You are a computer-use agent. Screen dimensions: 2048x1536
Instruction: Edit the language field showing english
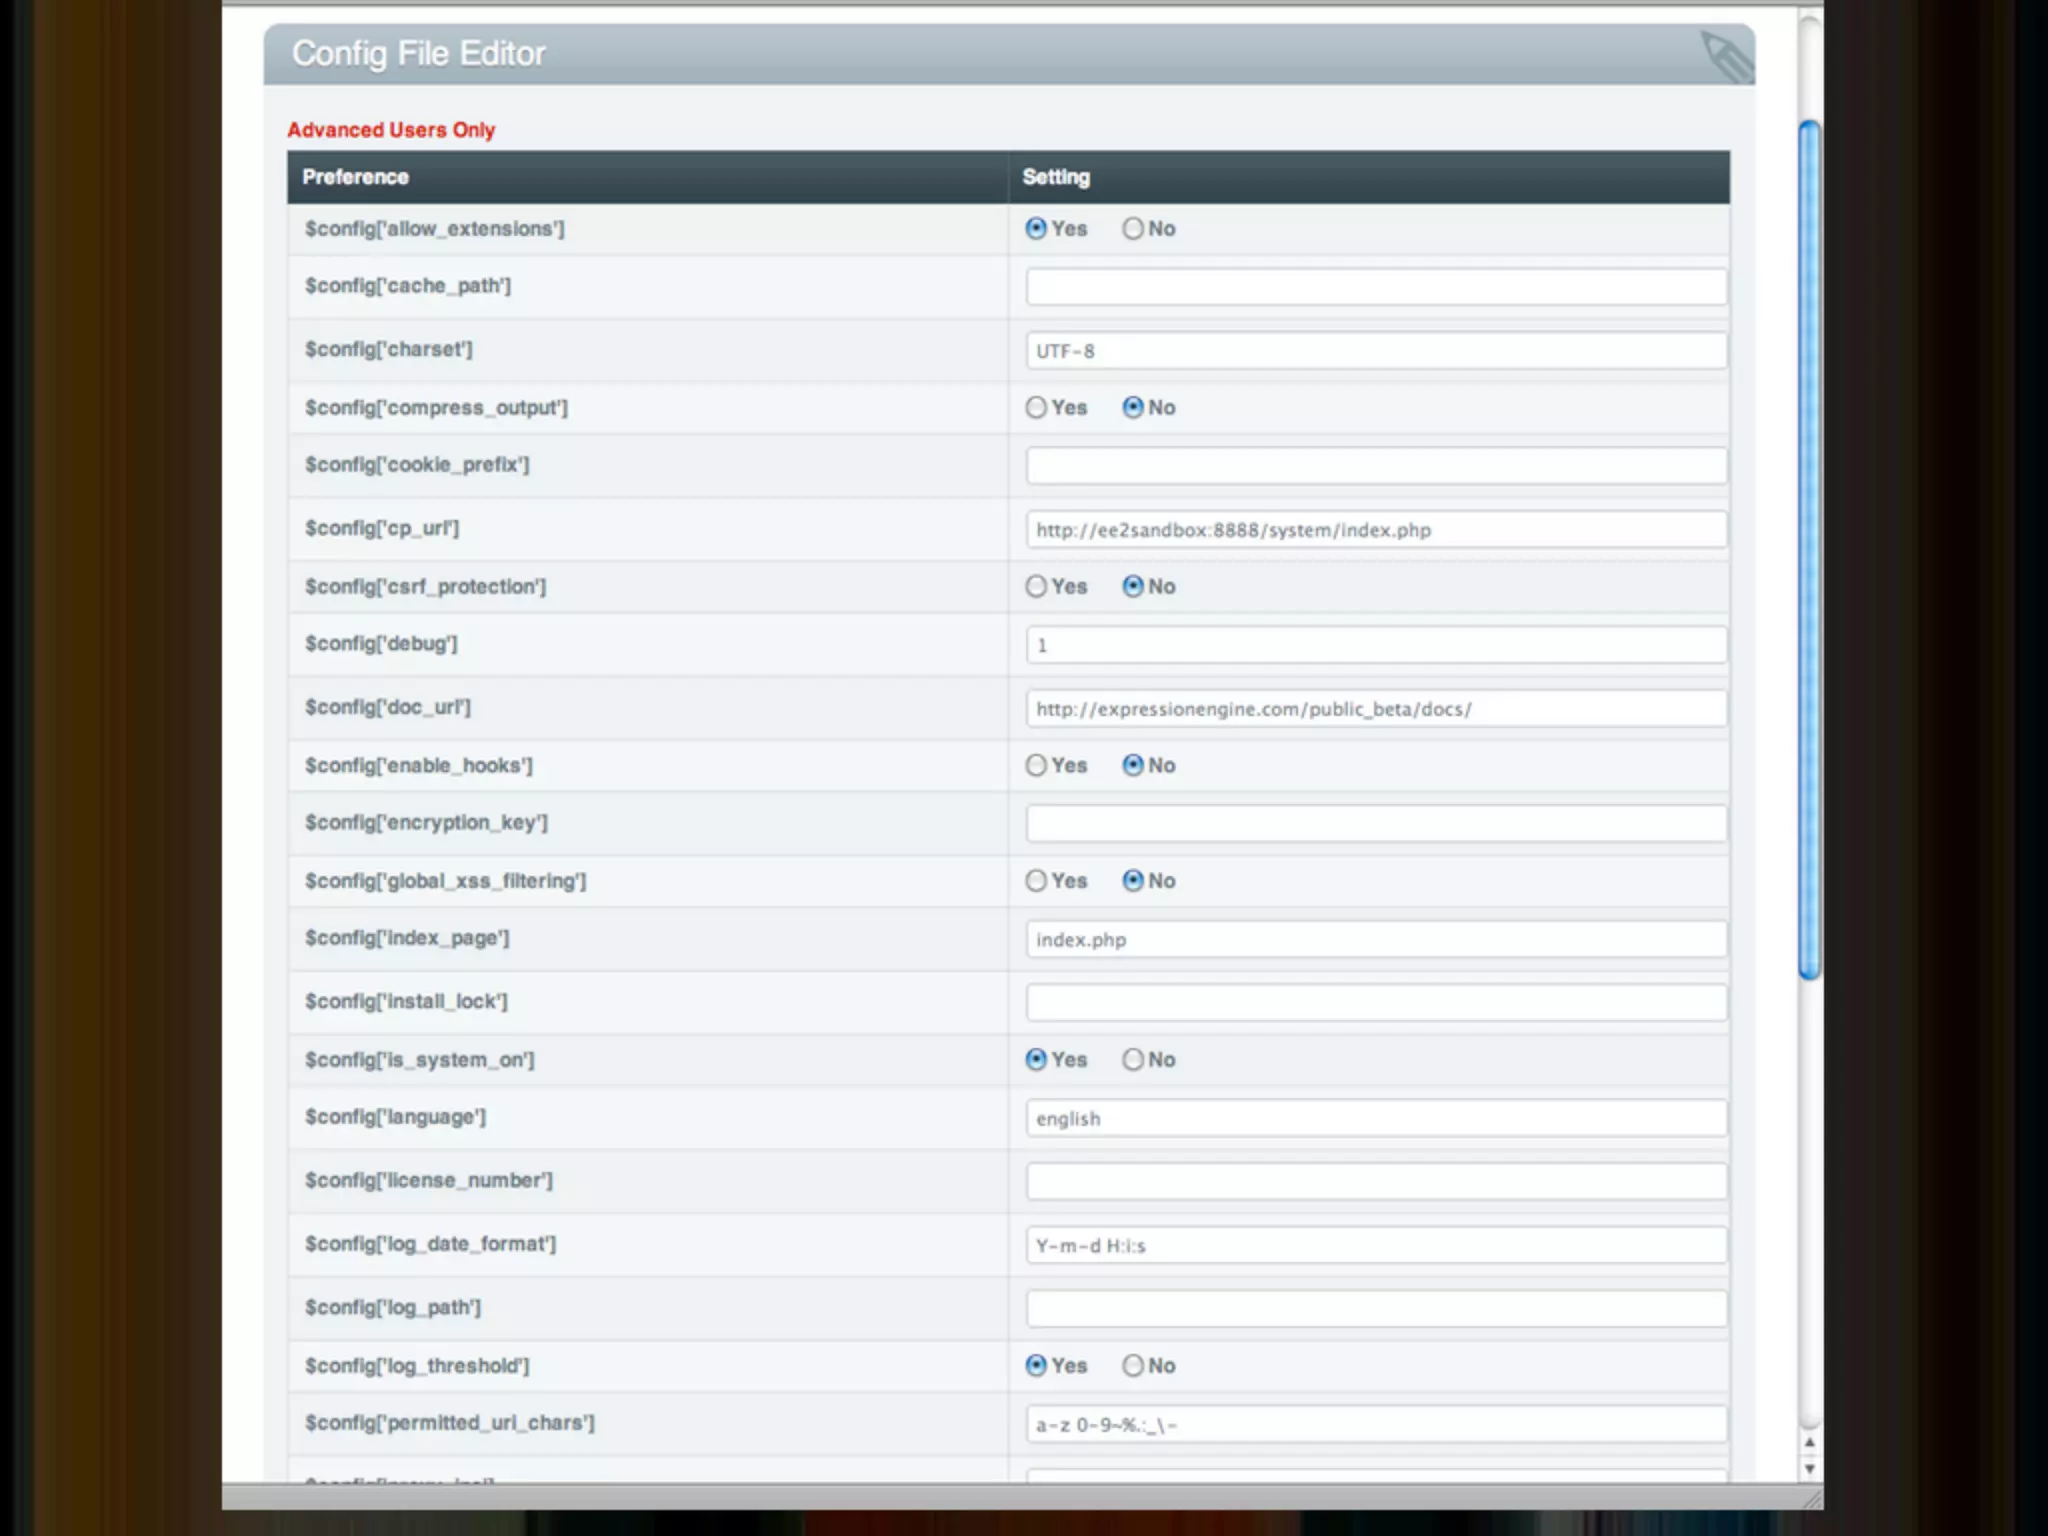tap(1375, 1118)
